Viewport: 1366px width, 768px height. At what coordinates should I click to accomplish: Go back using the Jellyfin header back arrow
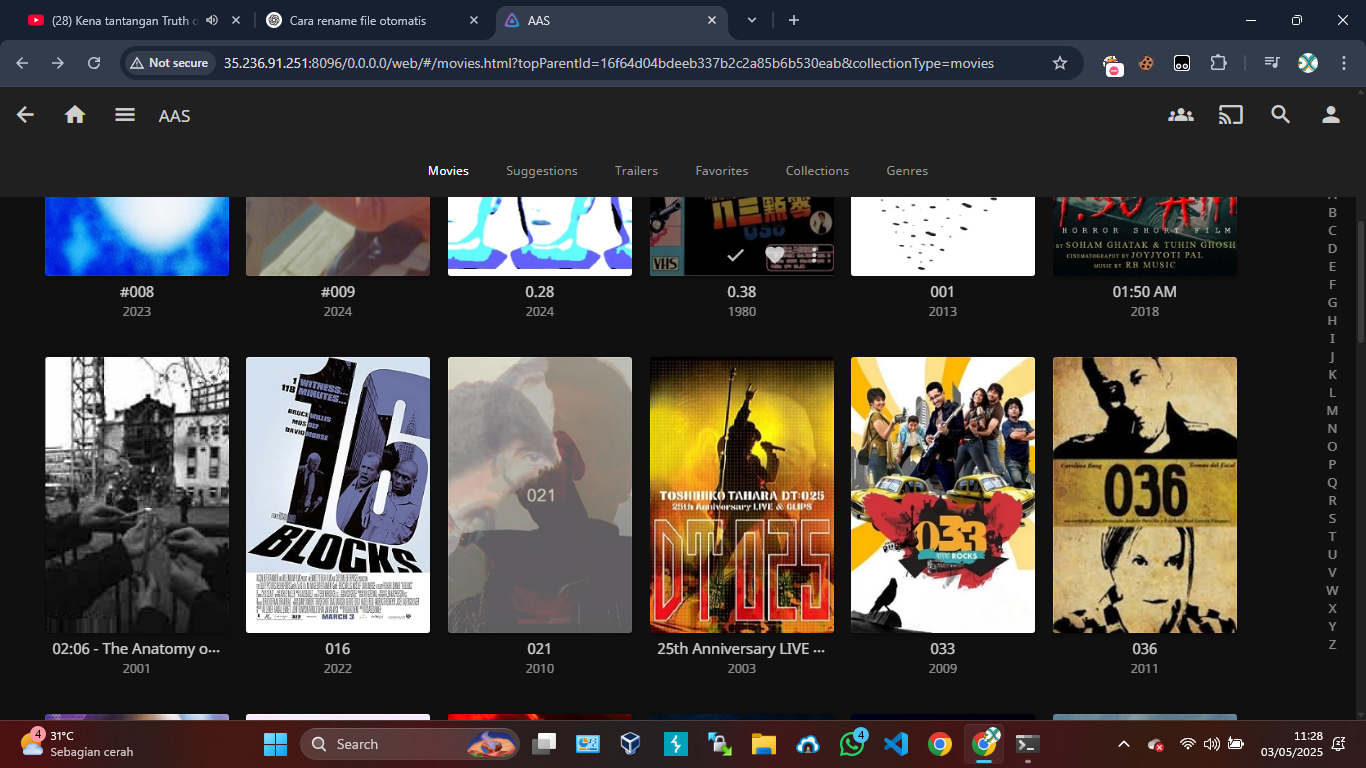tap(25, 115)
